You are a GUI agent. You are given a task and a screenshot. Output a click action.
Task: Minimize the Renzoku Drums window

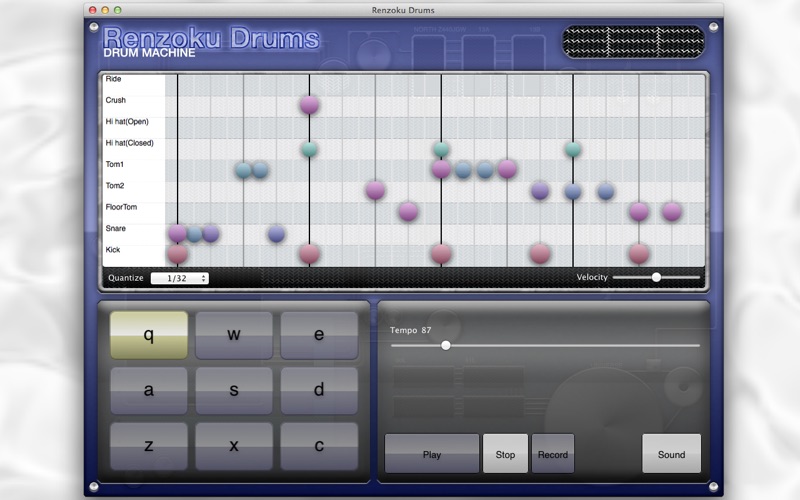click(105, 10)
